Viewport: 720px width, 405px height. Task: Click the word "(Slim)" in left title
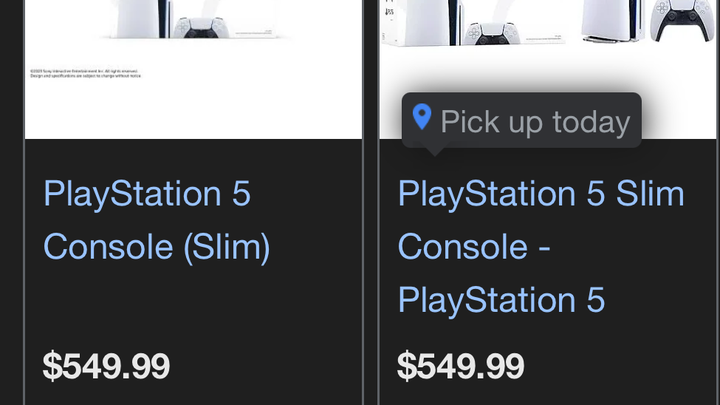(226, 246)
